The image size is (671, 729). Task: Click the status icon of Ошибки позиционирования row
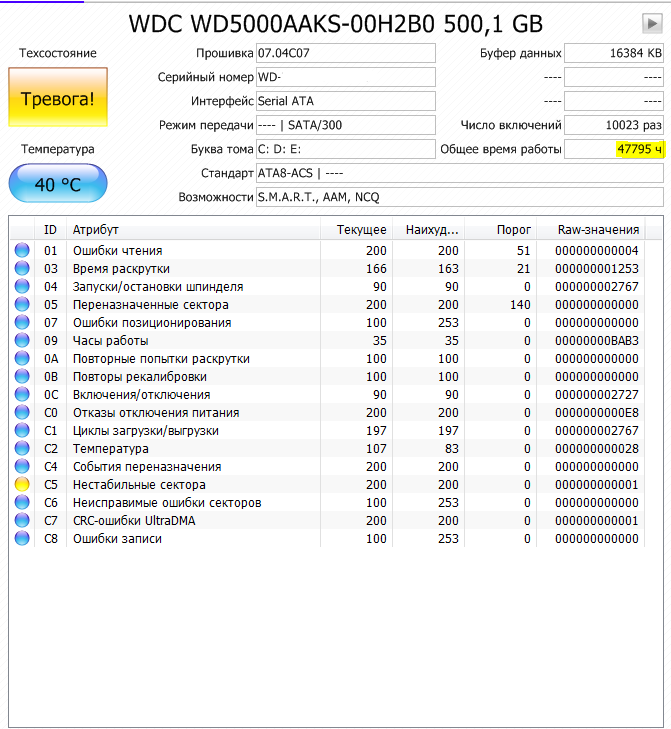click(x=22, y=322)
